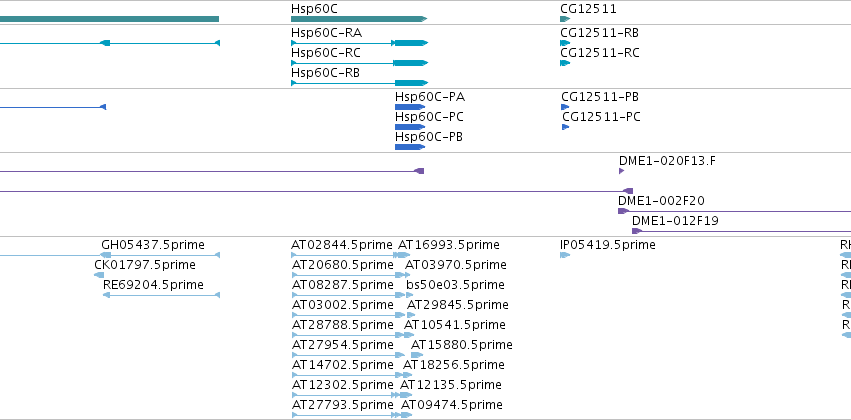Click Hsp60C-PA protein block

tap(410, 107)
